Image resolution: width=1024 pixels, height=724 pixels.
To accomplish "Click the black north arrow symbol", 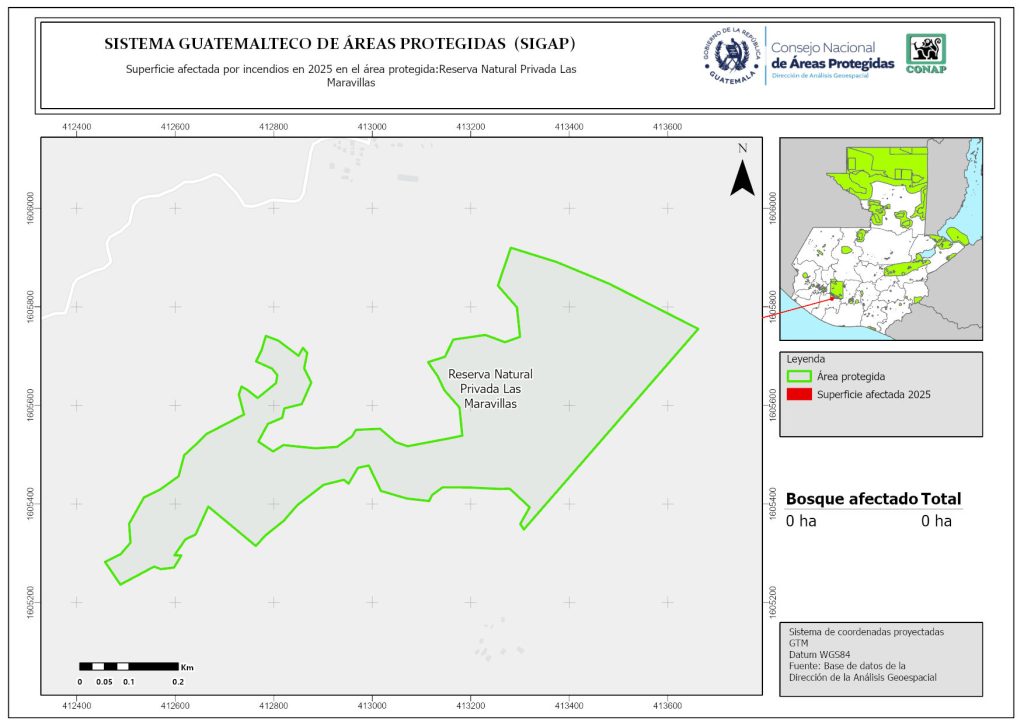I will [741, 175].
